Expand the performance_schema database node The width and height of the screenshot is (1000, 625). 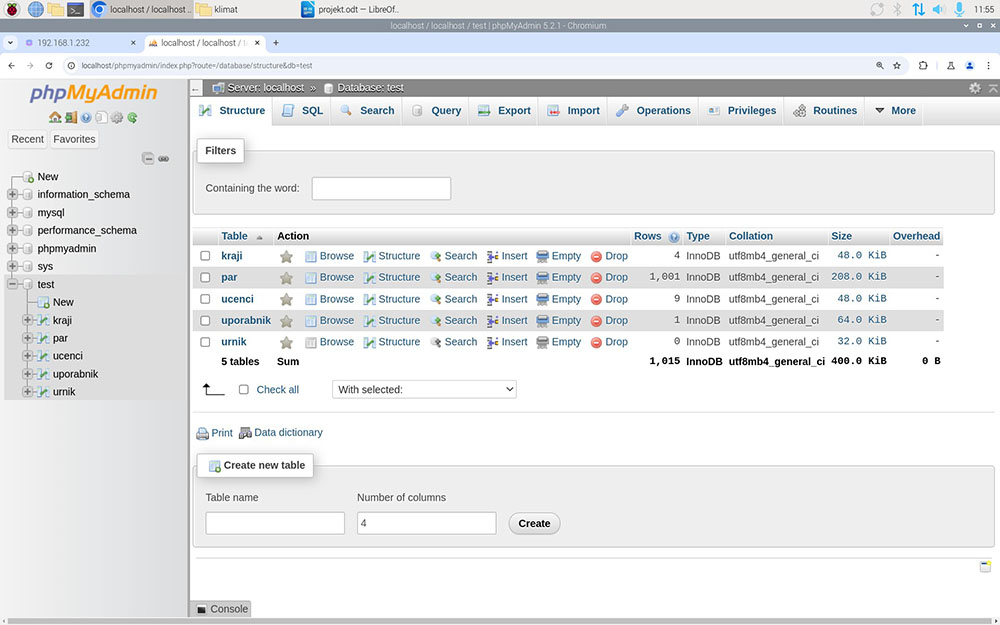(12, 230)
